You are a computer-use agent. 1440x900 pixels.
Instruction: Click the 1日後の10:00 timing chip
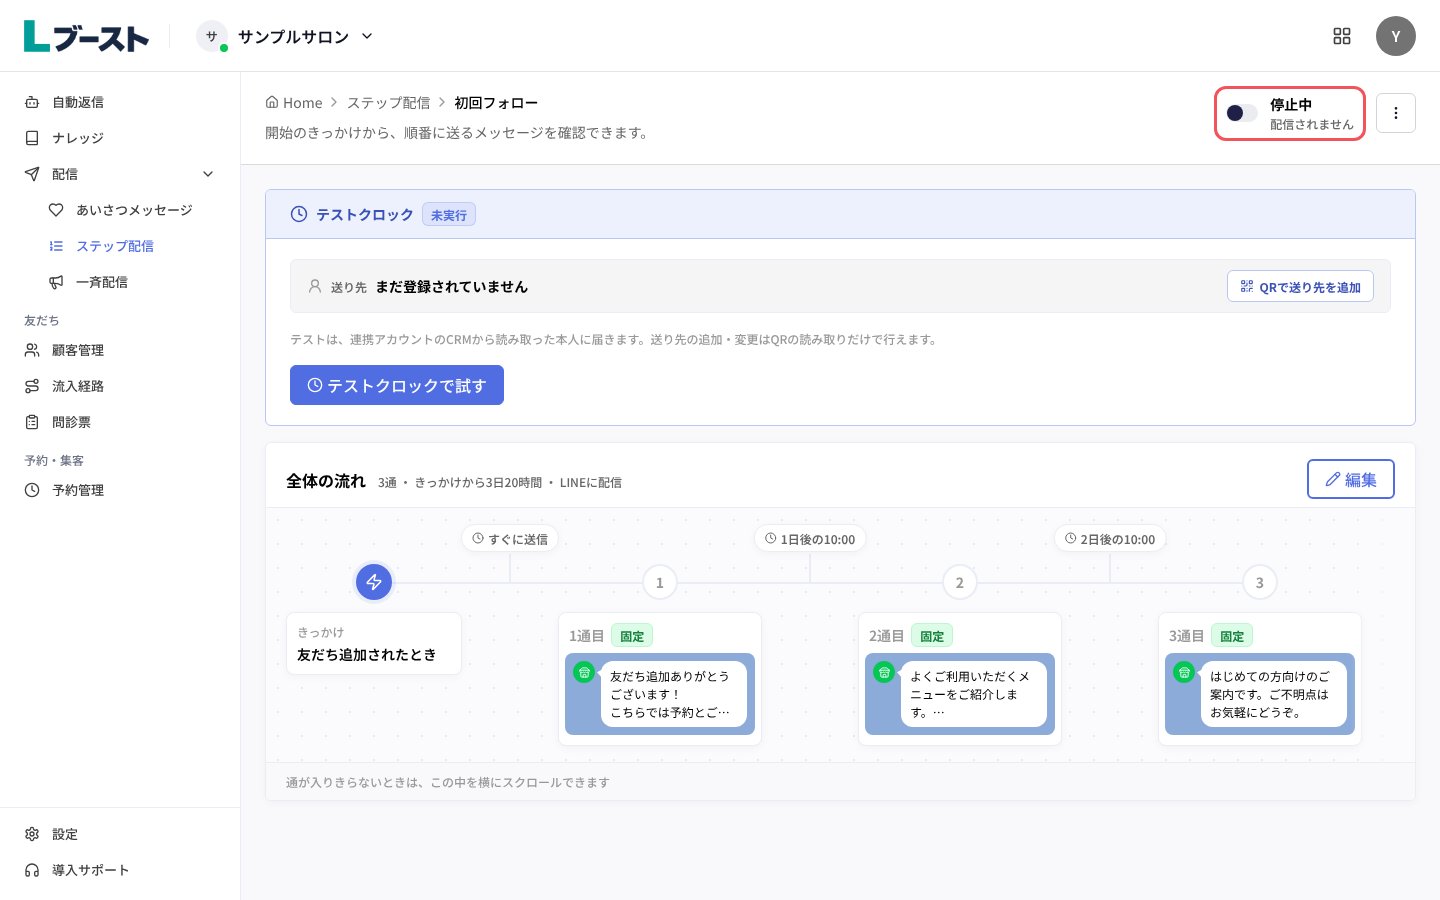click(x=810, y=538)
